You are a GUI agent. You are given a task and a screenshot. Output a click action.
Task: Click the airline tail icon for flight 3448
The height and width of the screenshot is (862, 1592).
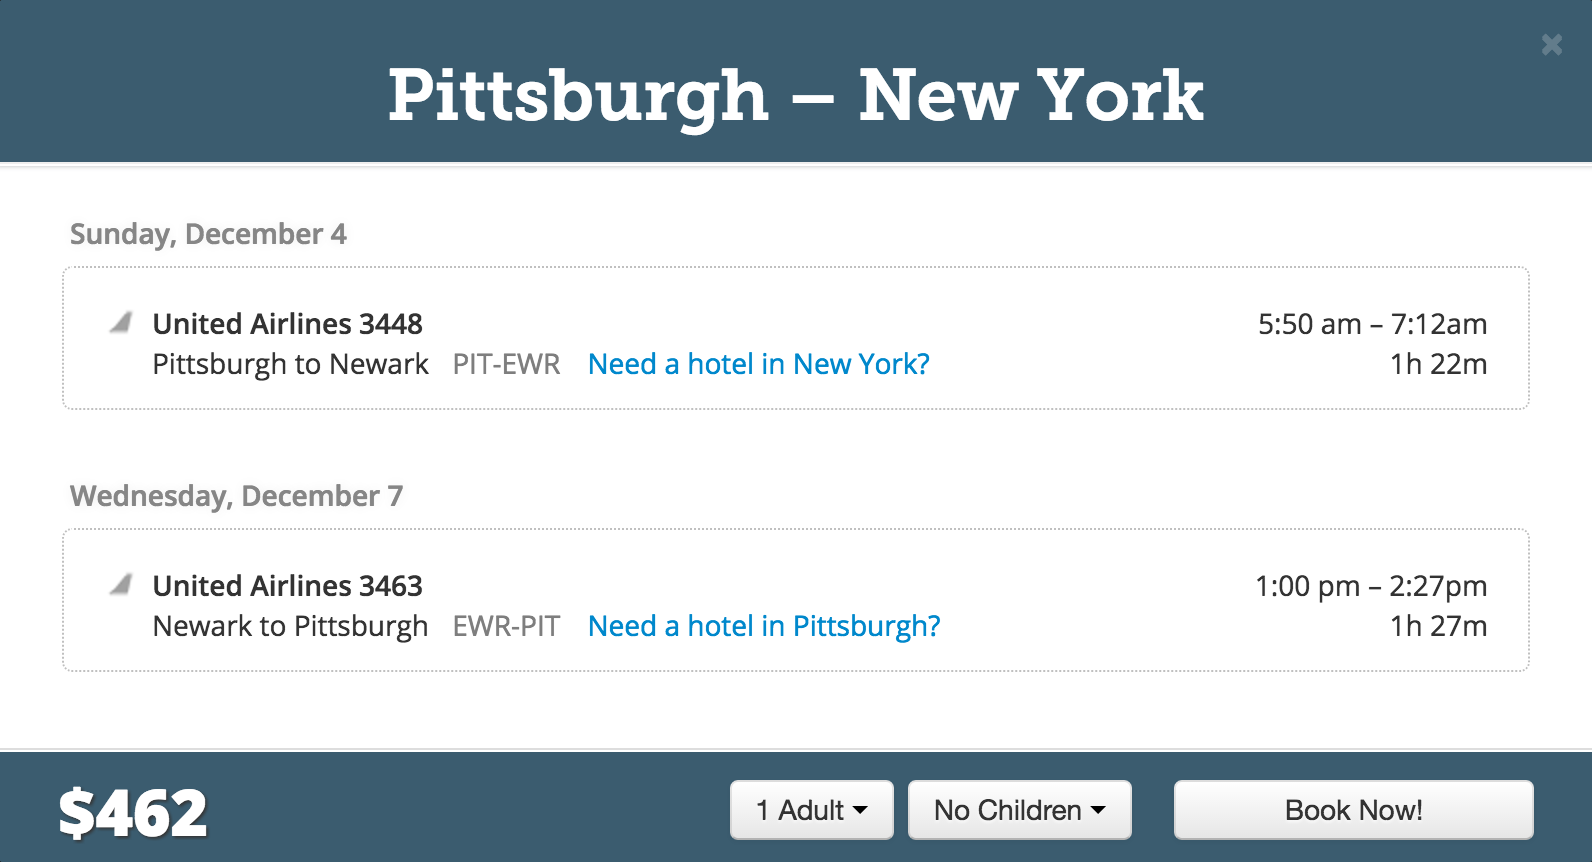121,322
